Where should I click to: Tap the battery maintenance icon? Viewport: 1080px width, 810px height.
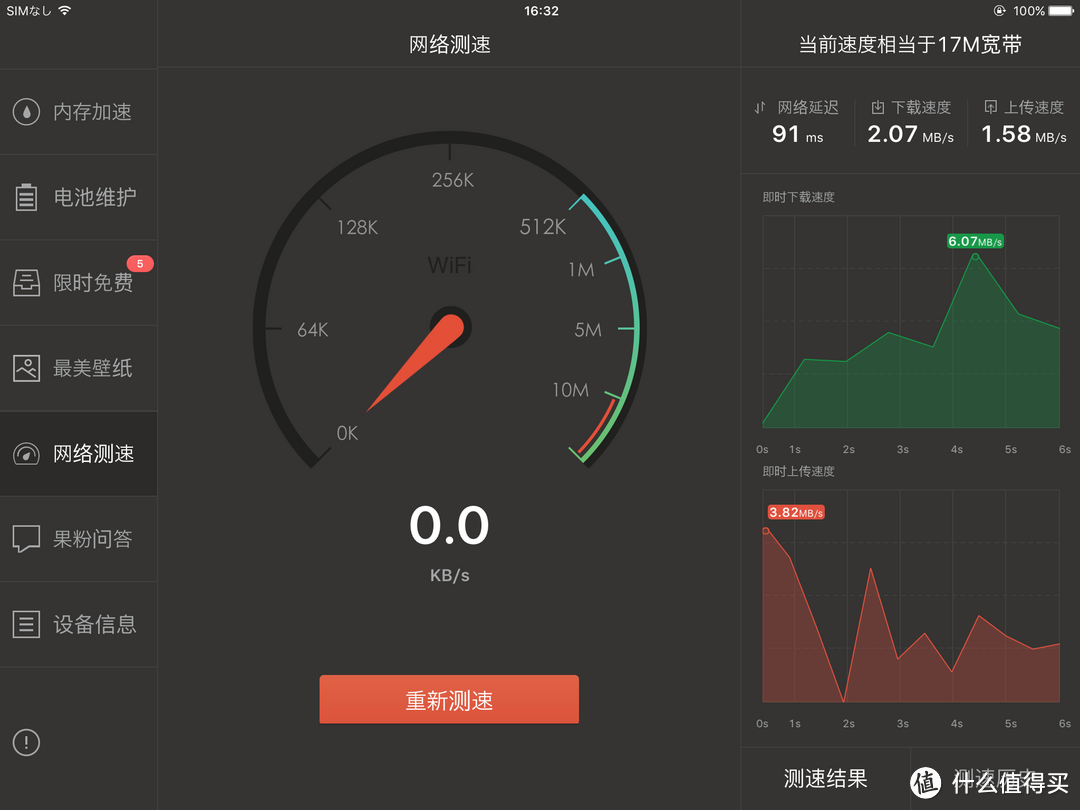click(26, 197)
